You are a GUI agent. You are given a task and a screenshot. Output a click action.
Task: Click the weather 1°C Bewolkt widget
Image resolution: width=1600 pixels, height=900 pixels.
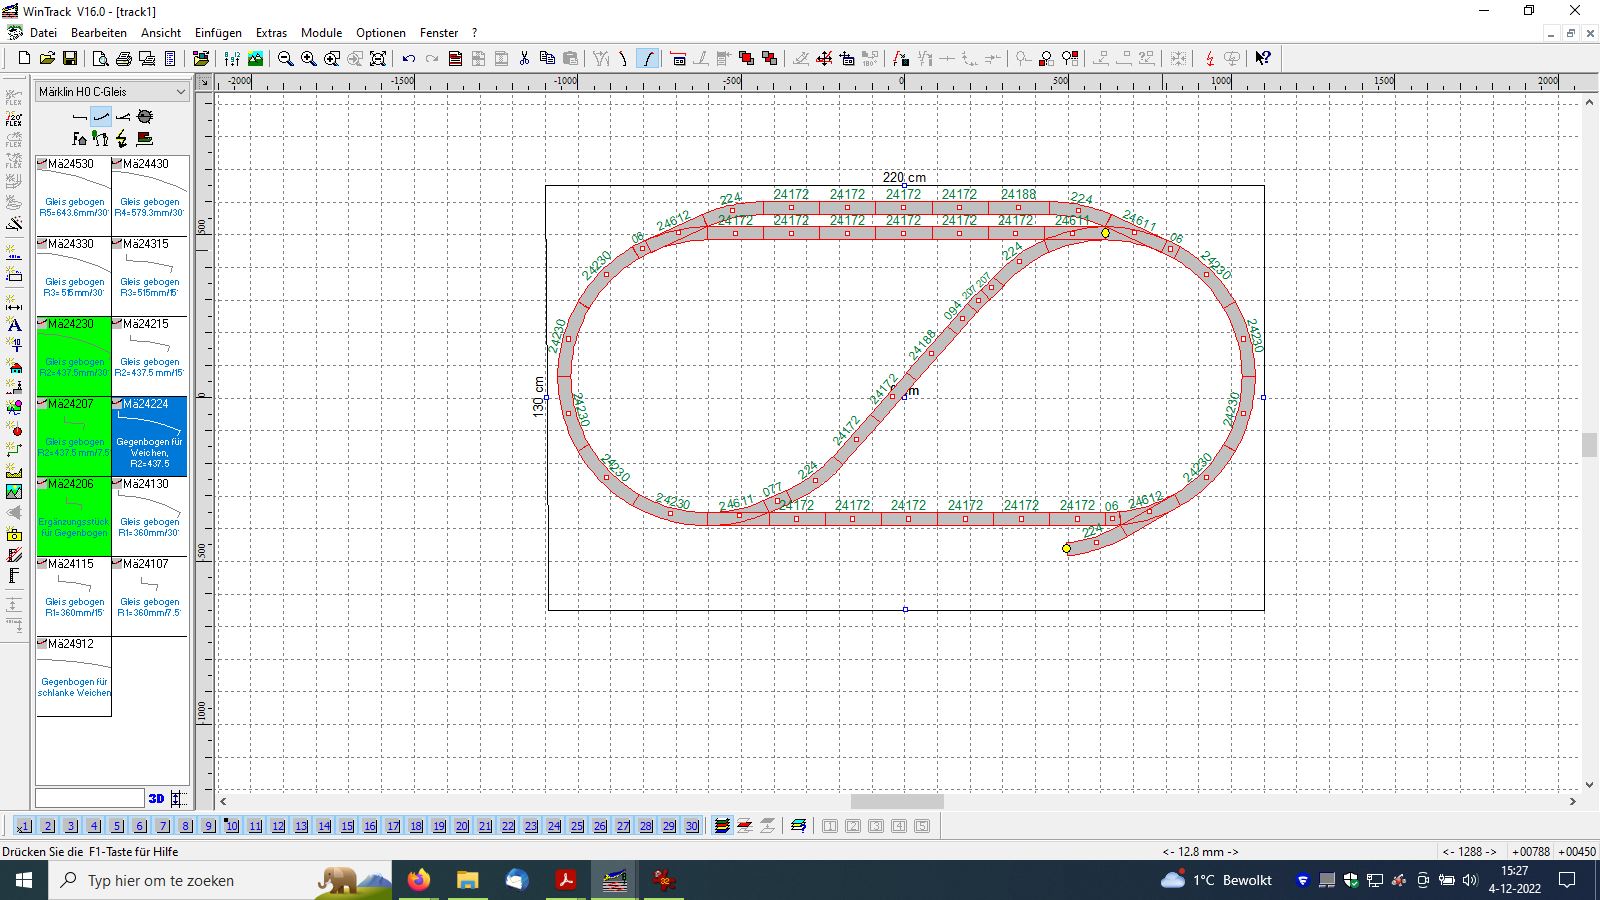point(1217,880)
